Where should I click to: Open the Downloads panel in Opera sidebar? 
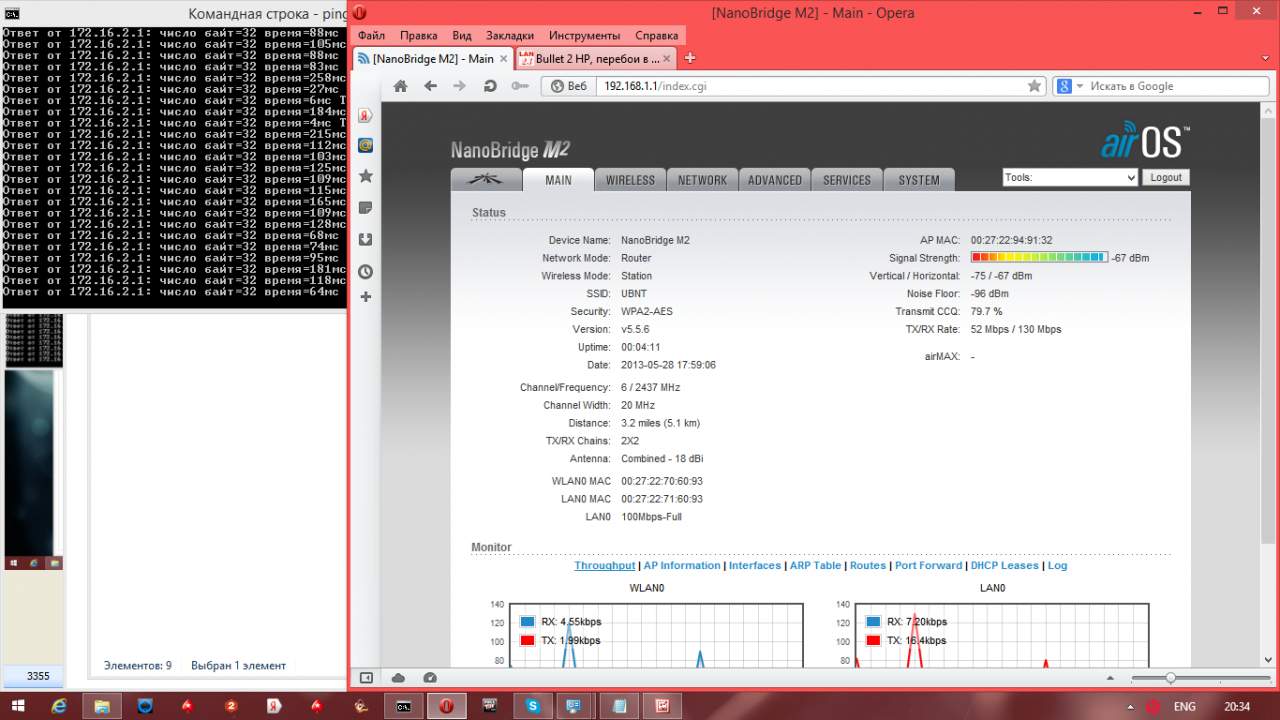tap(366, 239)
